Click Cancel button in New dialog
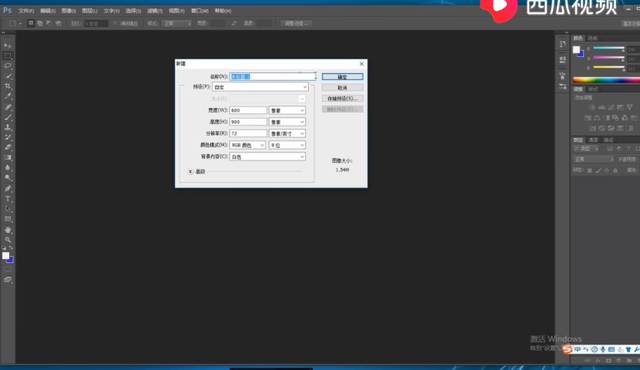The image size is (640, 370). click(x=342, y=88)
